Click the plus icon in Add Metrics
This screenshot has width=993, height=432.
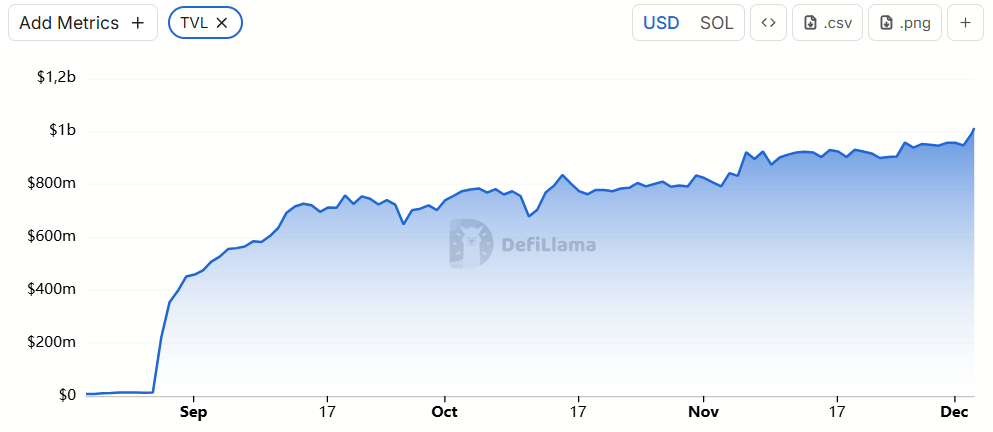pyautogui.click(x=137, y=23)
